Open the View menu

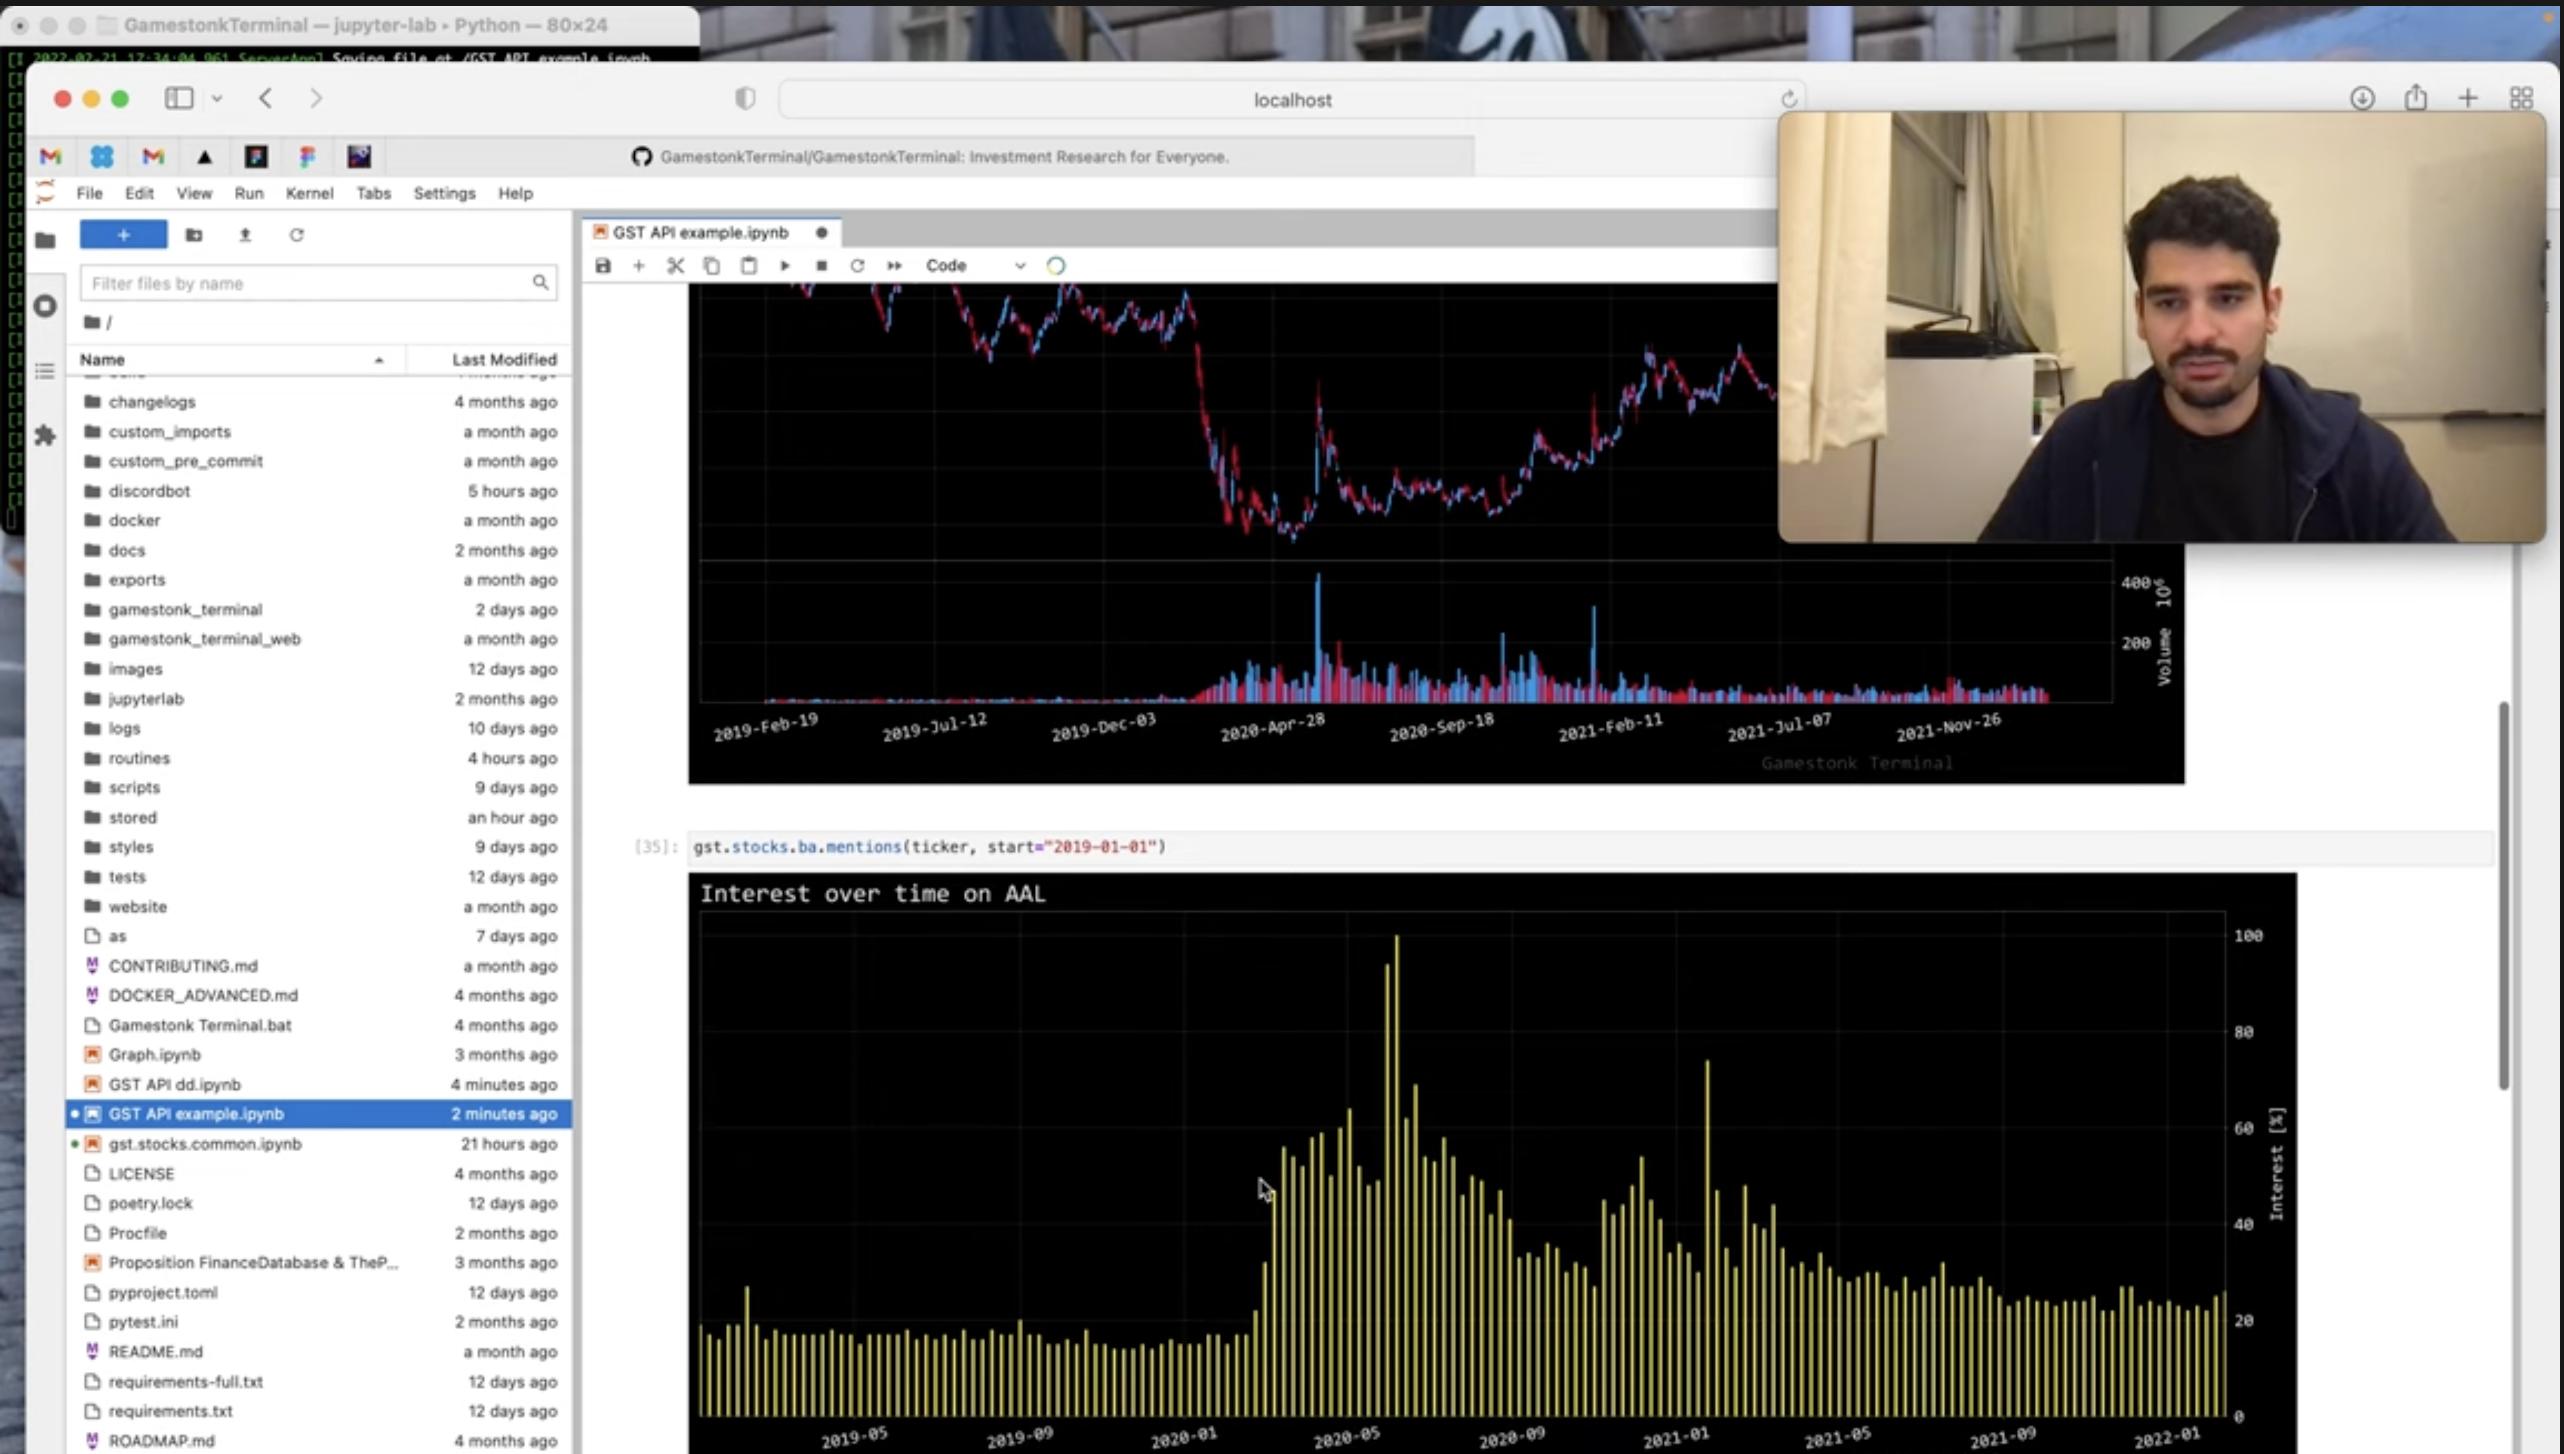coord(194,193)
